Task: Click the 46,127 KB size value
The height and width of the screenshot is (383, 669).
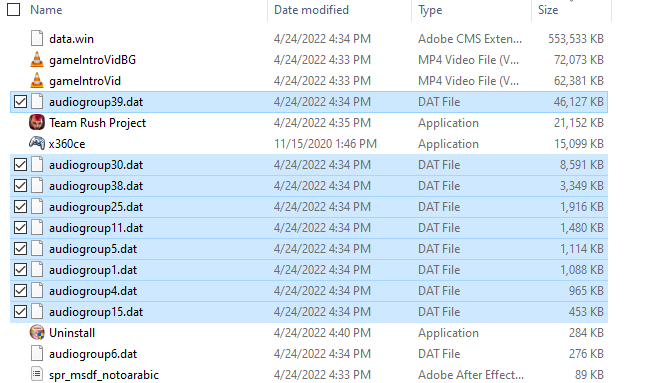Action: [x=579, y=102]
